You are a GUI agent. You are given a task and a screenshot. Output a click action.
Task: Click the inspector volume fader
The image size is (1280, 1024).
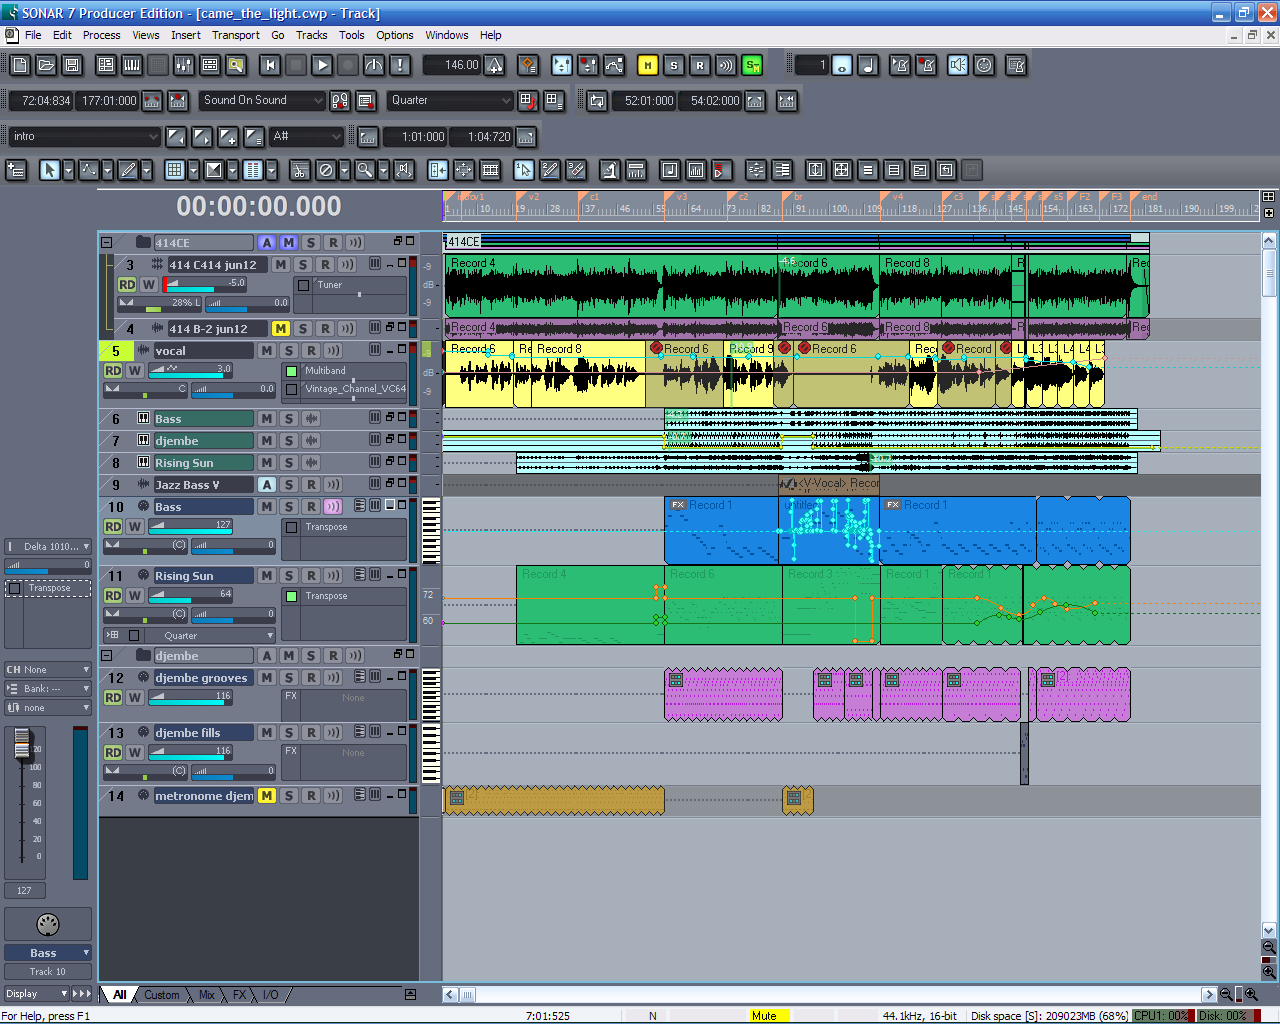coord(21,745)
